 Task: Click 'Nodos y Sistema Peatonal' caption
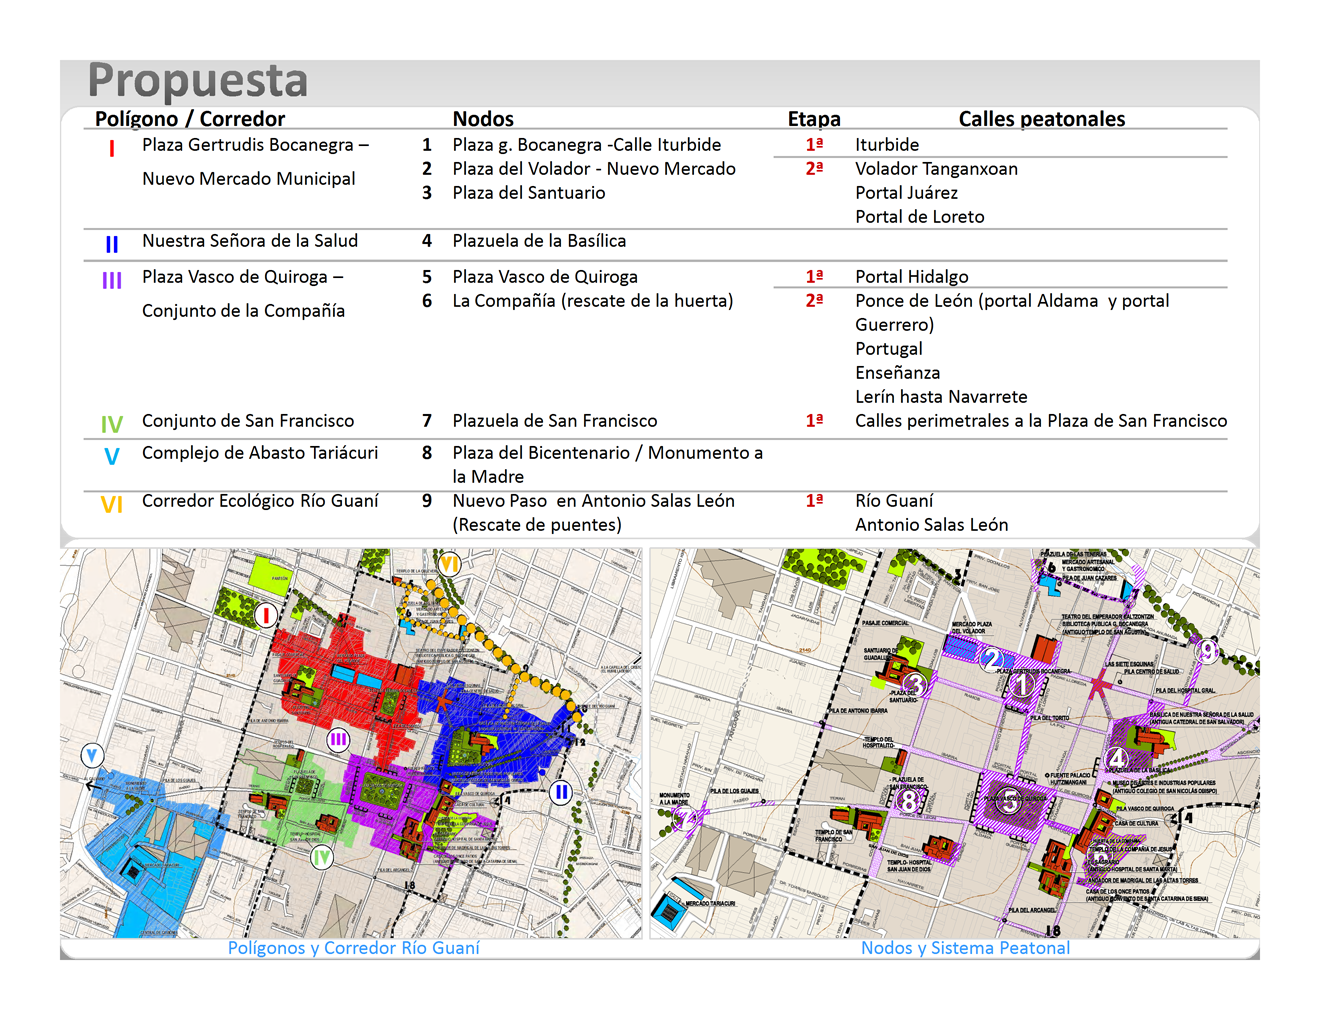tap(965, 947)
